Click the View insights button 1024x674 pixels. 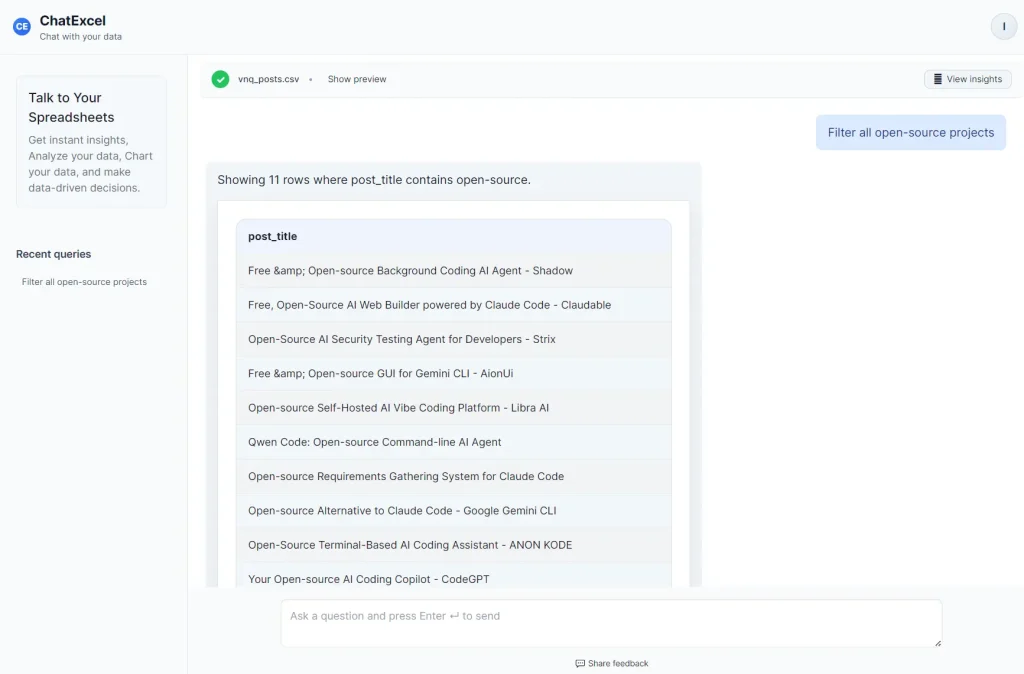point(968,79)
